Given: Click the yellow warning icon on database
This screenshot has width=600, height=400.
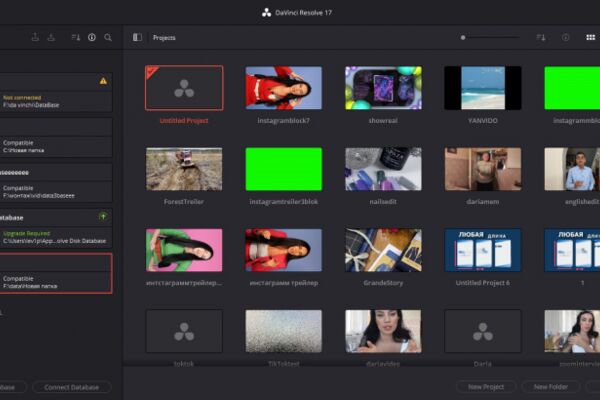Looking at the screenshot, I should (x=103, y=81).
